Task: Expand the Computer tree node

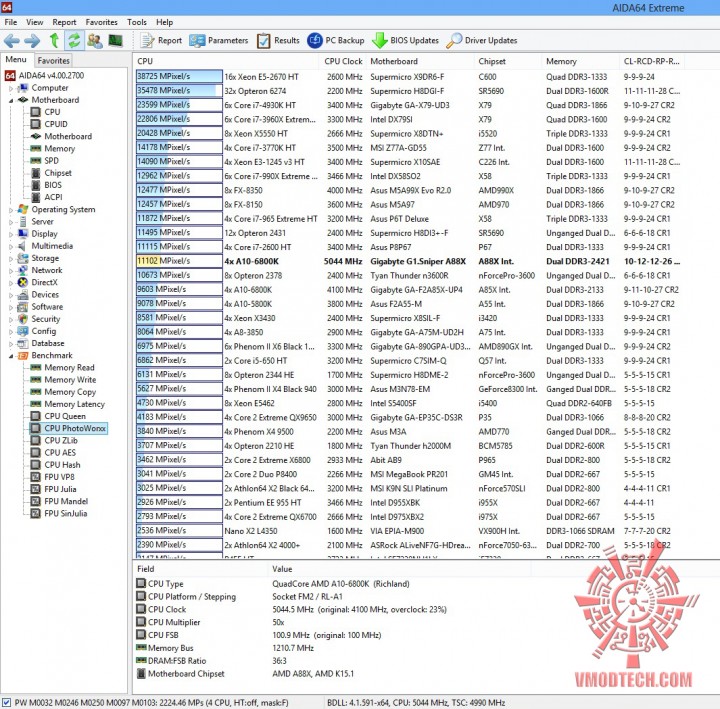Action: (11, 88)
